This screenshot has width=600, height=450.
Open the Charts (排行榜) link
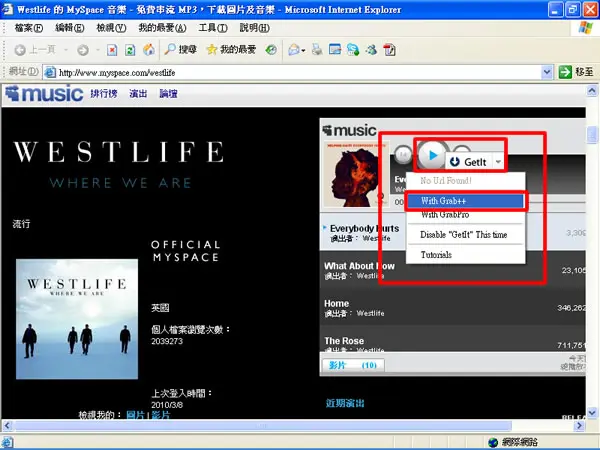pos(104,94)
